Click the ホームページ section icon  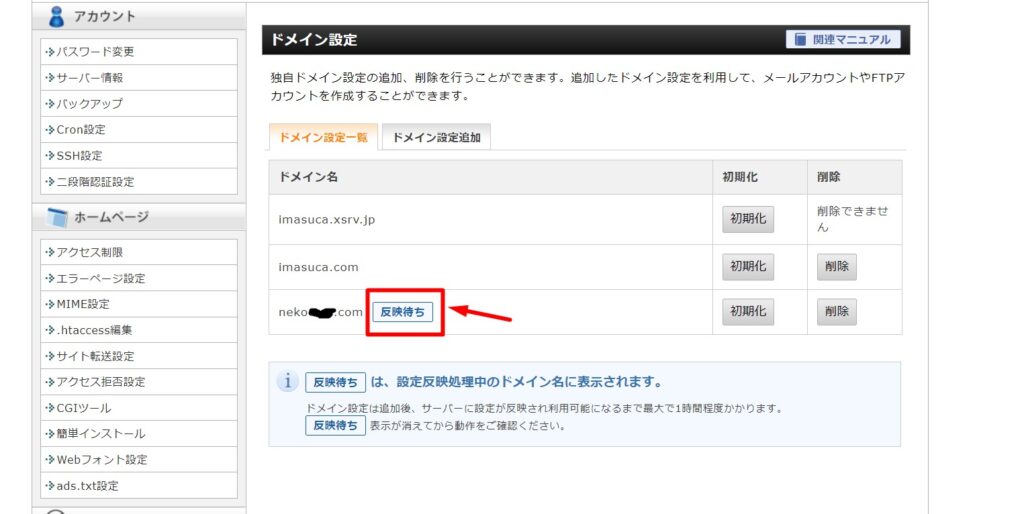(57, 217)
